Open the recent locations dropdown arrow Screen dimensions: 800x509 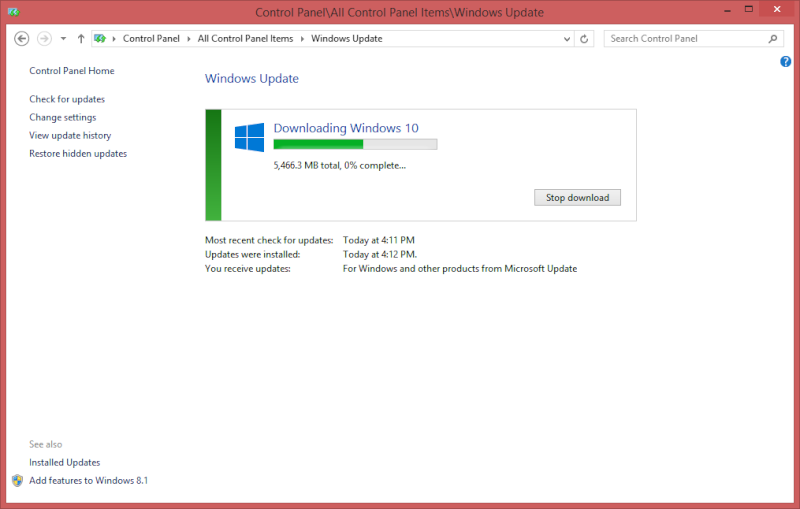coord(63,39)
